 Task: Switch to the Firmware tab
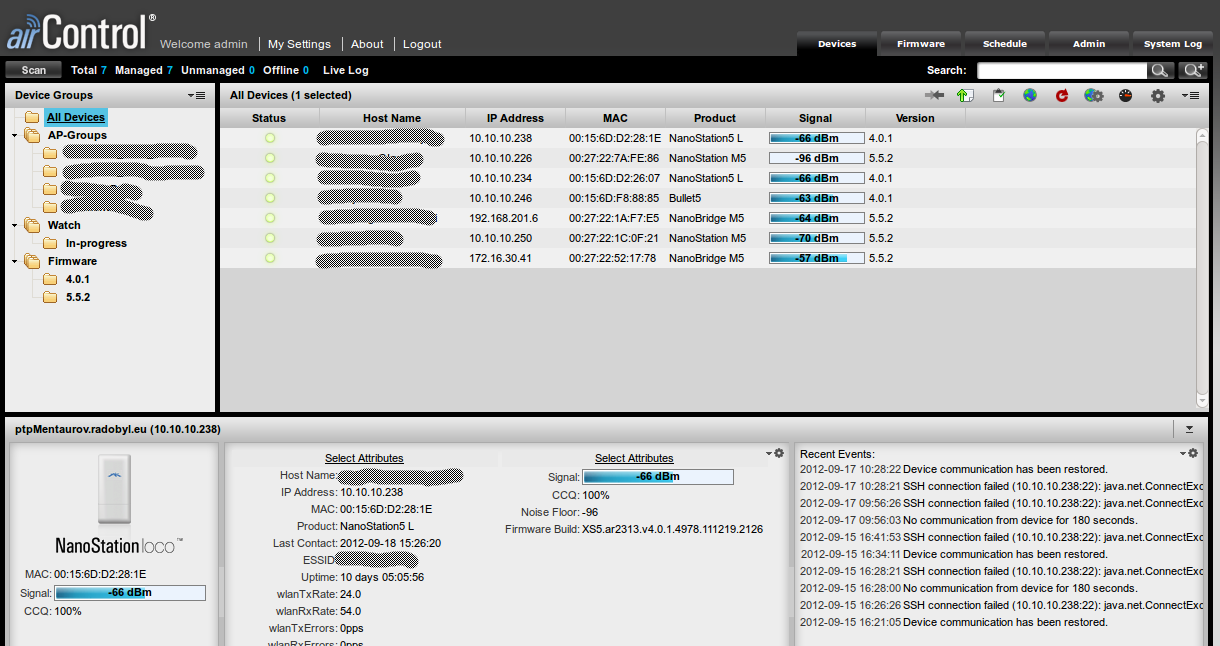tap(921, 43)
